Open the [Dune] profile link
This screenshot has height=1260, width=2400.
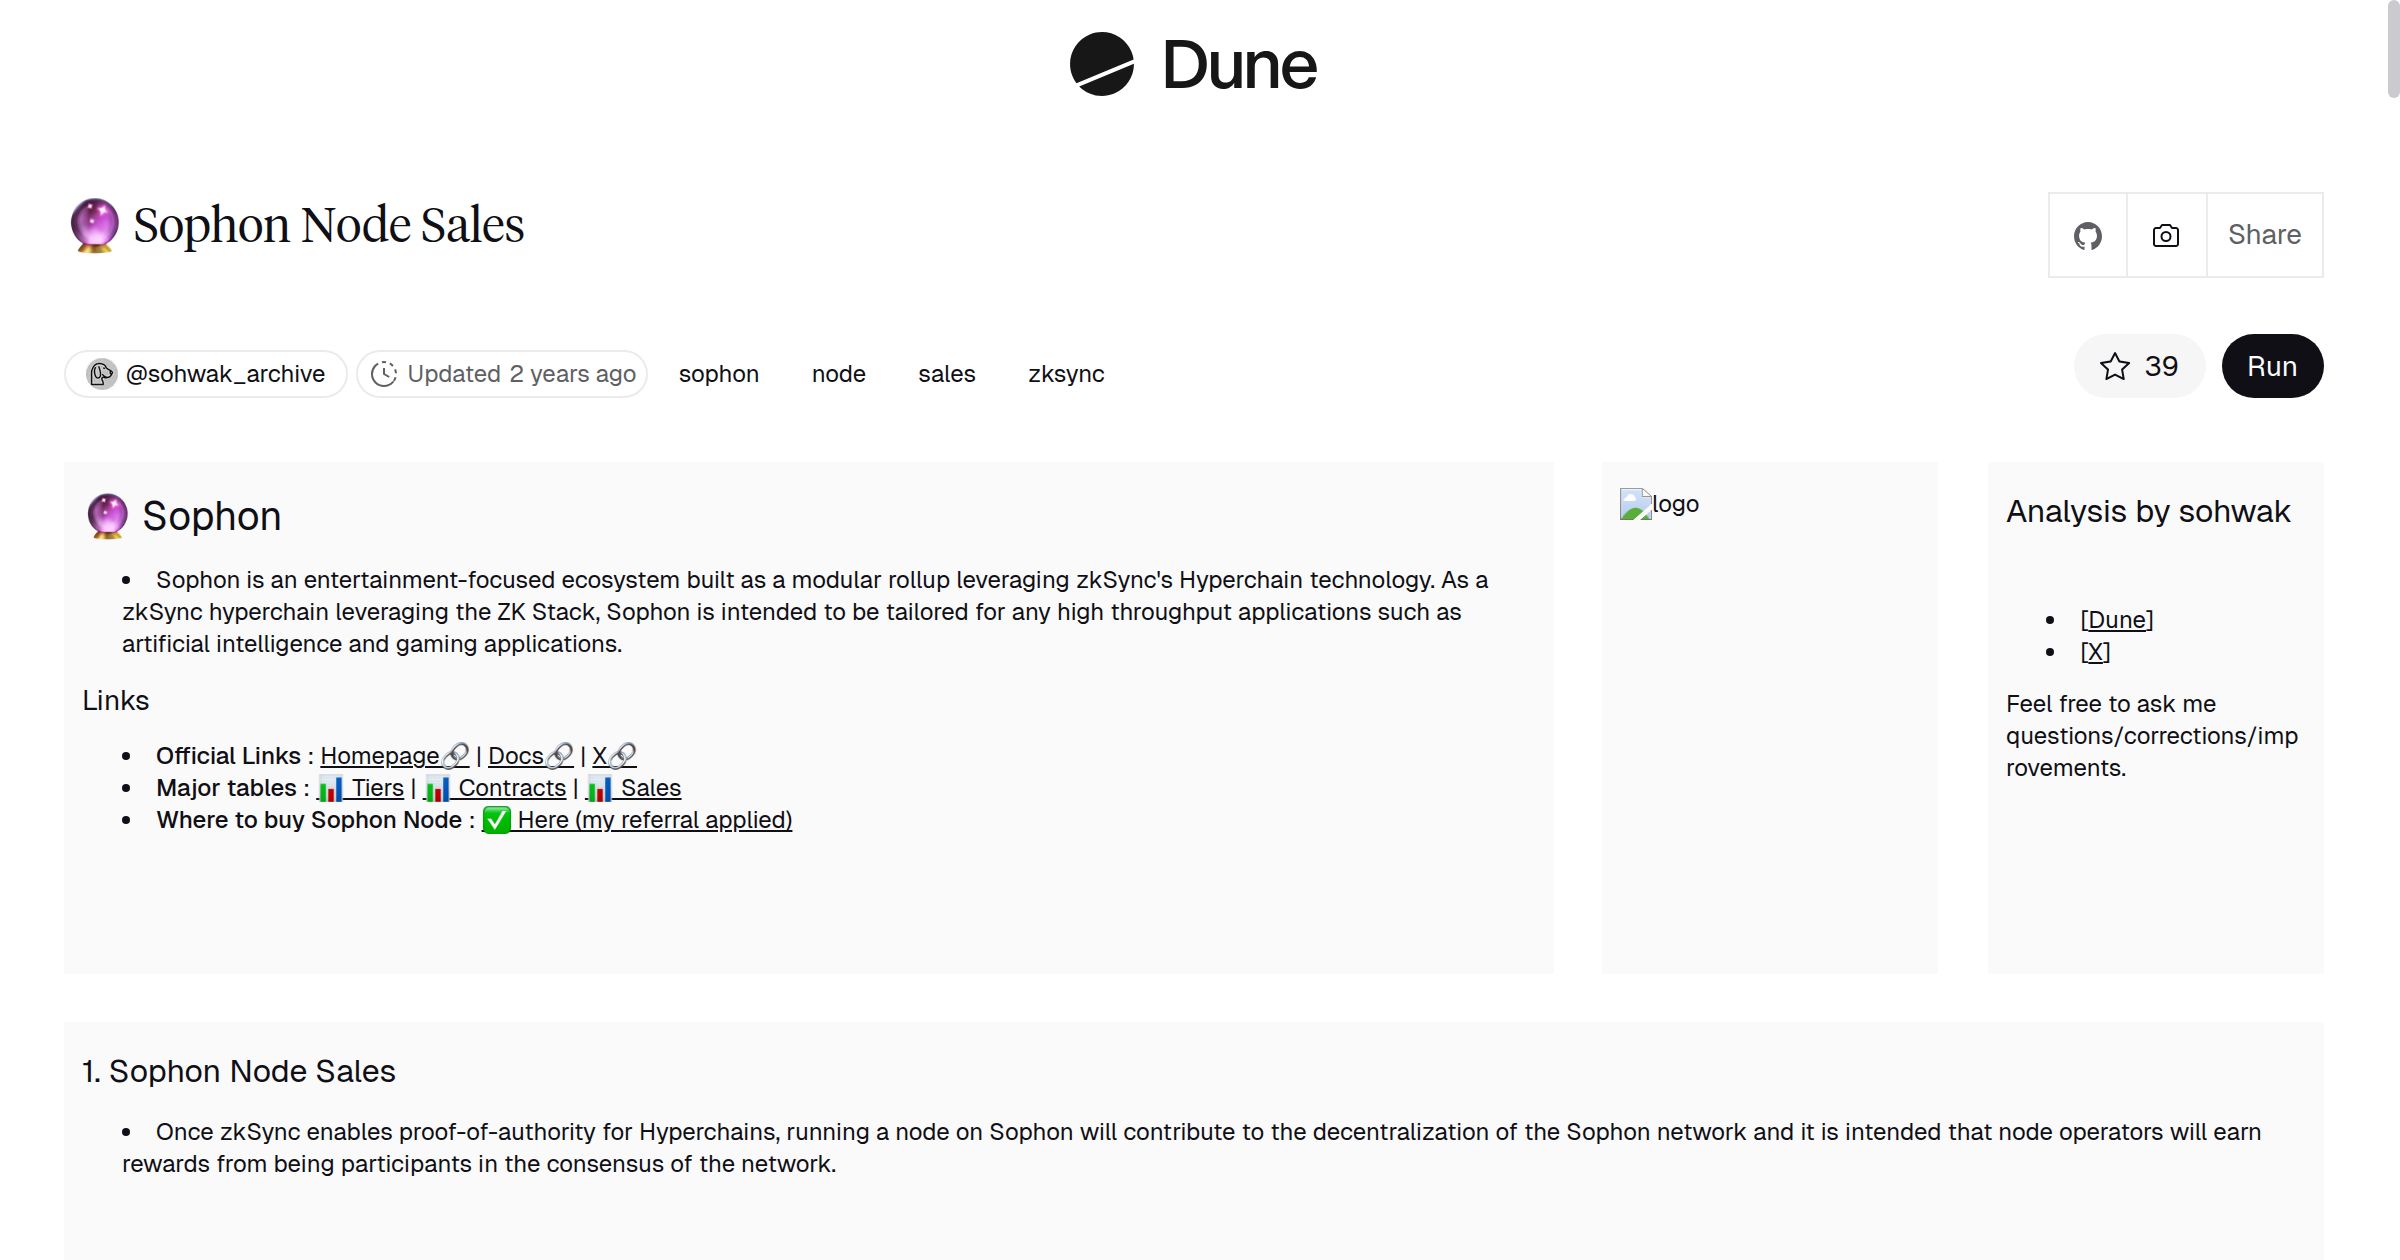(2116, 620)
